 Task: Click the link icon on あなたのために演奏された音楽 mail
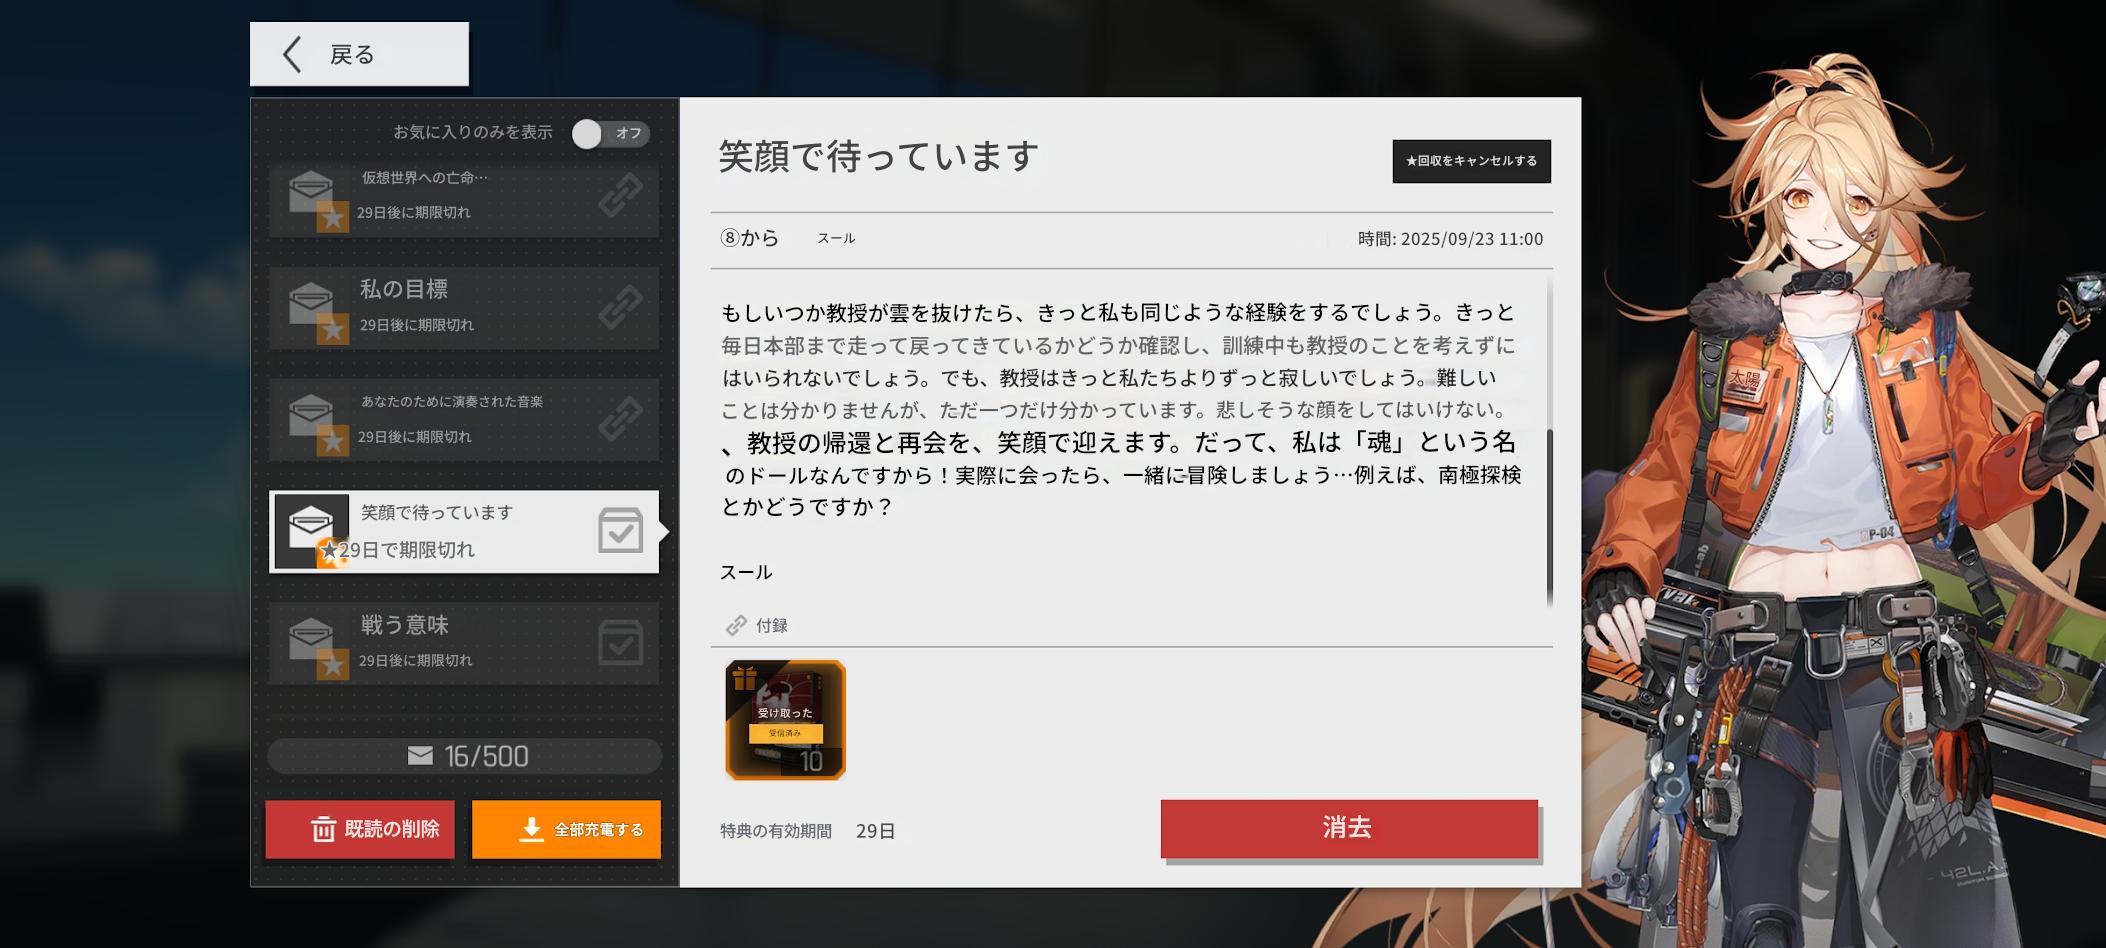[620, 420]
